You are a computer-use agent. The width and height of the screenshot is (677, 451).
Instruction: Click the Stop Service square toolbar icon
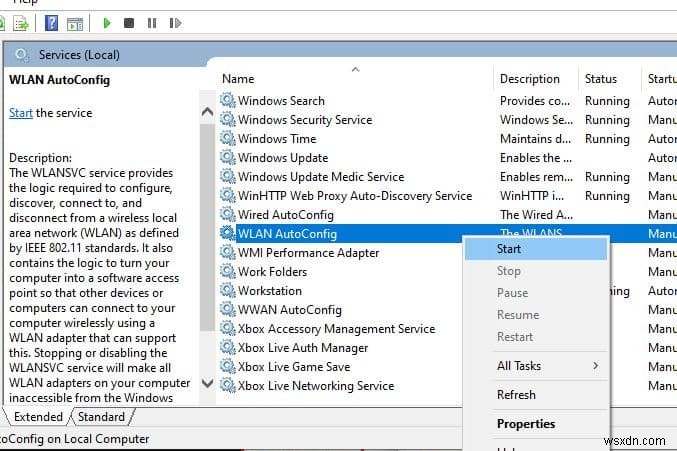(129, 23)
